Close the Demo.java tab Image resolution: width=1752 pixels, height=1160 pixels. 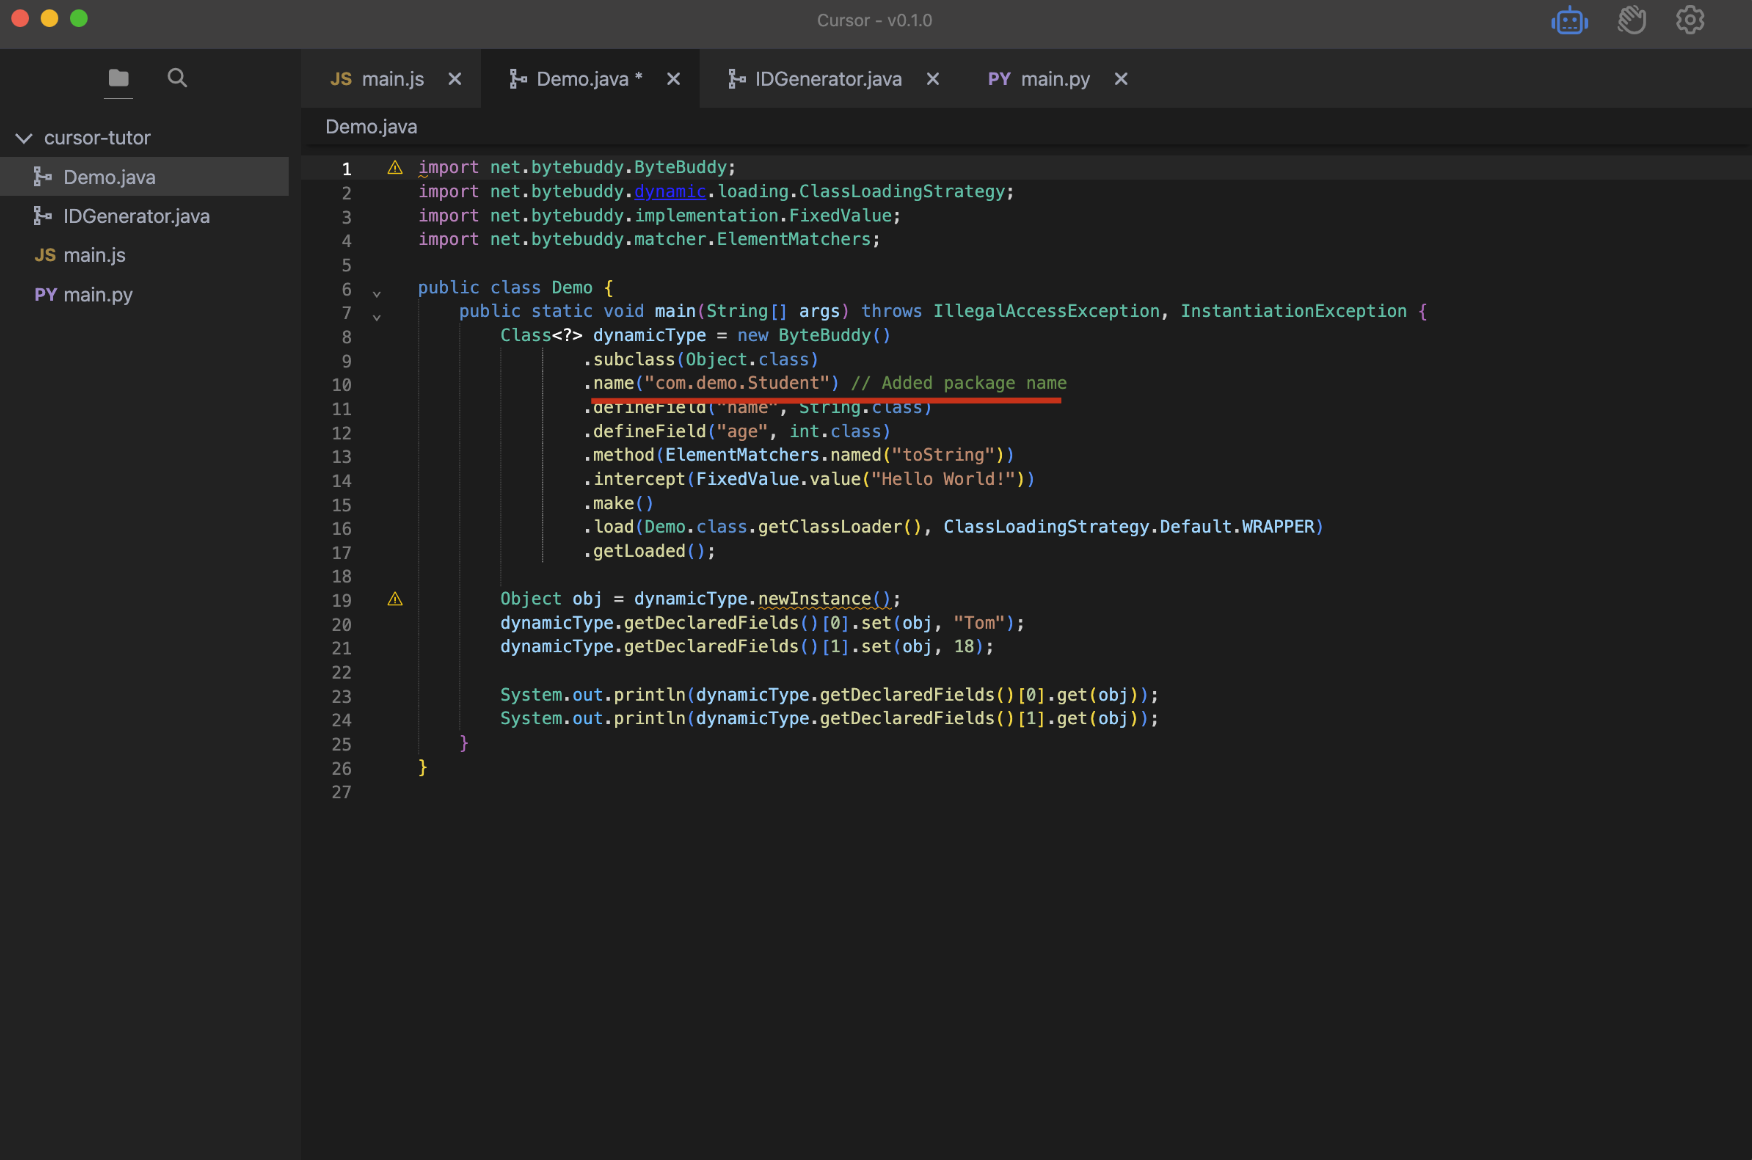[674, 79]
